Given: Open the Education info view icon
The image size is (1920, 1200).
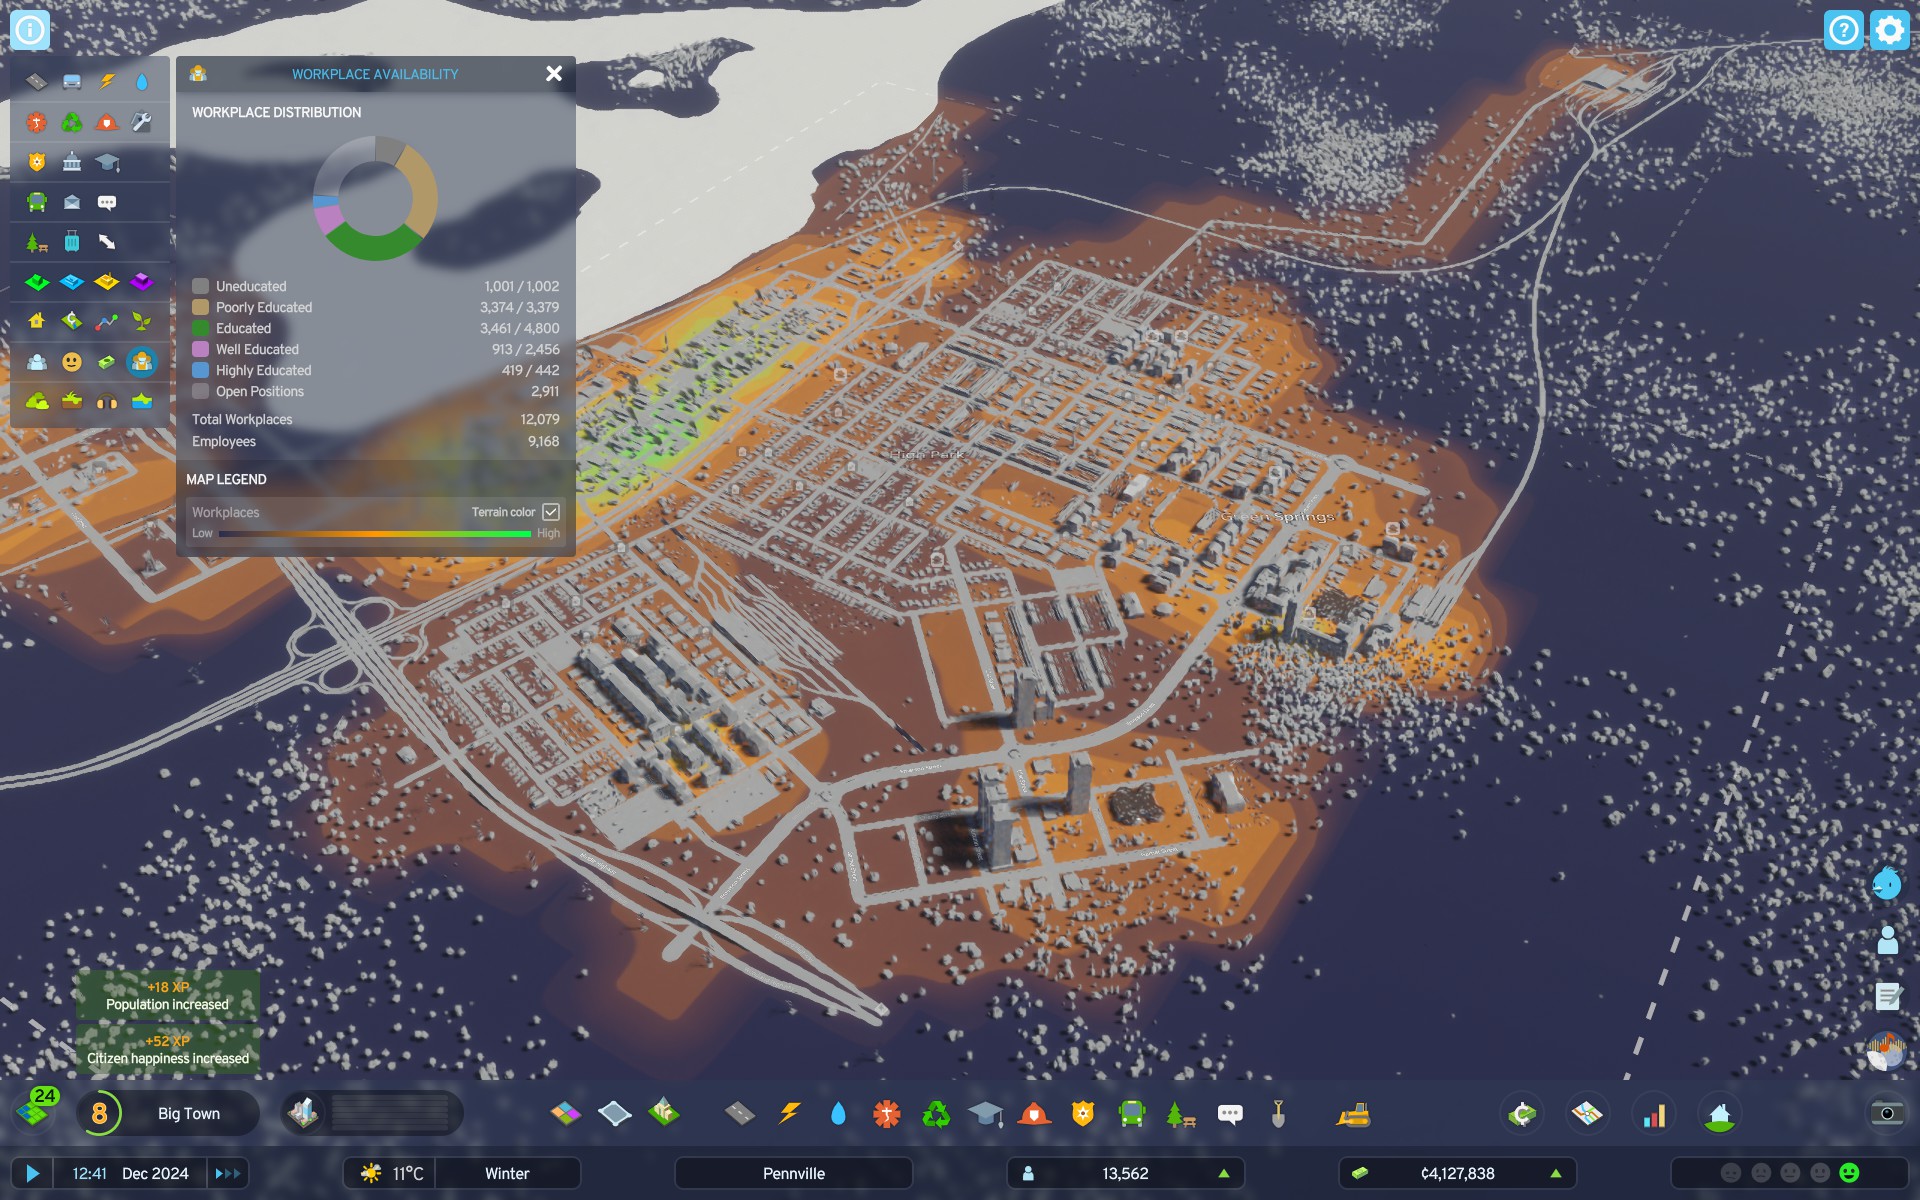Looking at the screenshot, I should 107,162.
